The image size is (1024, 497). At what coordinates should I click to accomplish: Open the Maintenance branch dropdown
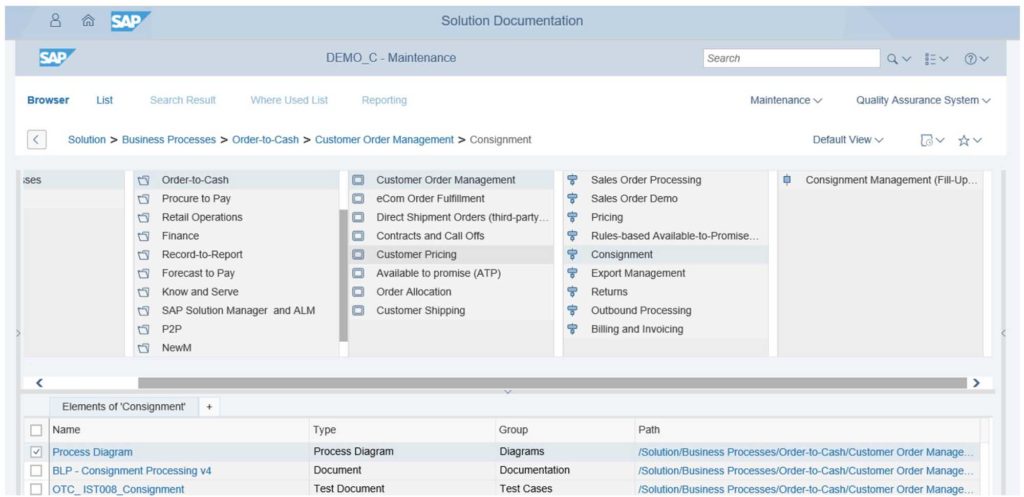pos(786,101)
